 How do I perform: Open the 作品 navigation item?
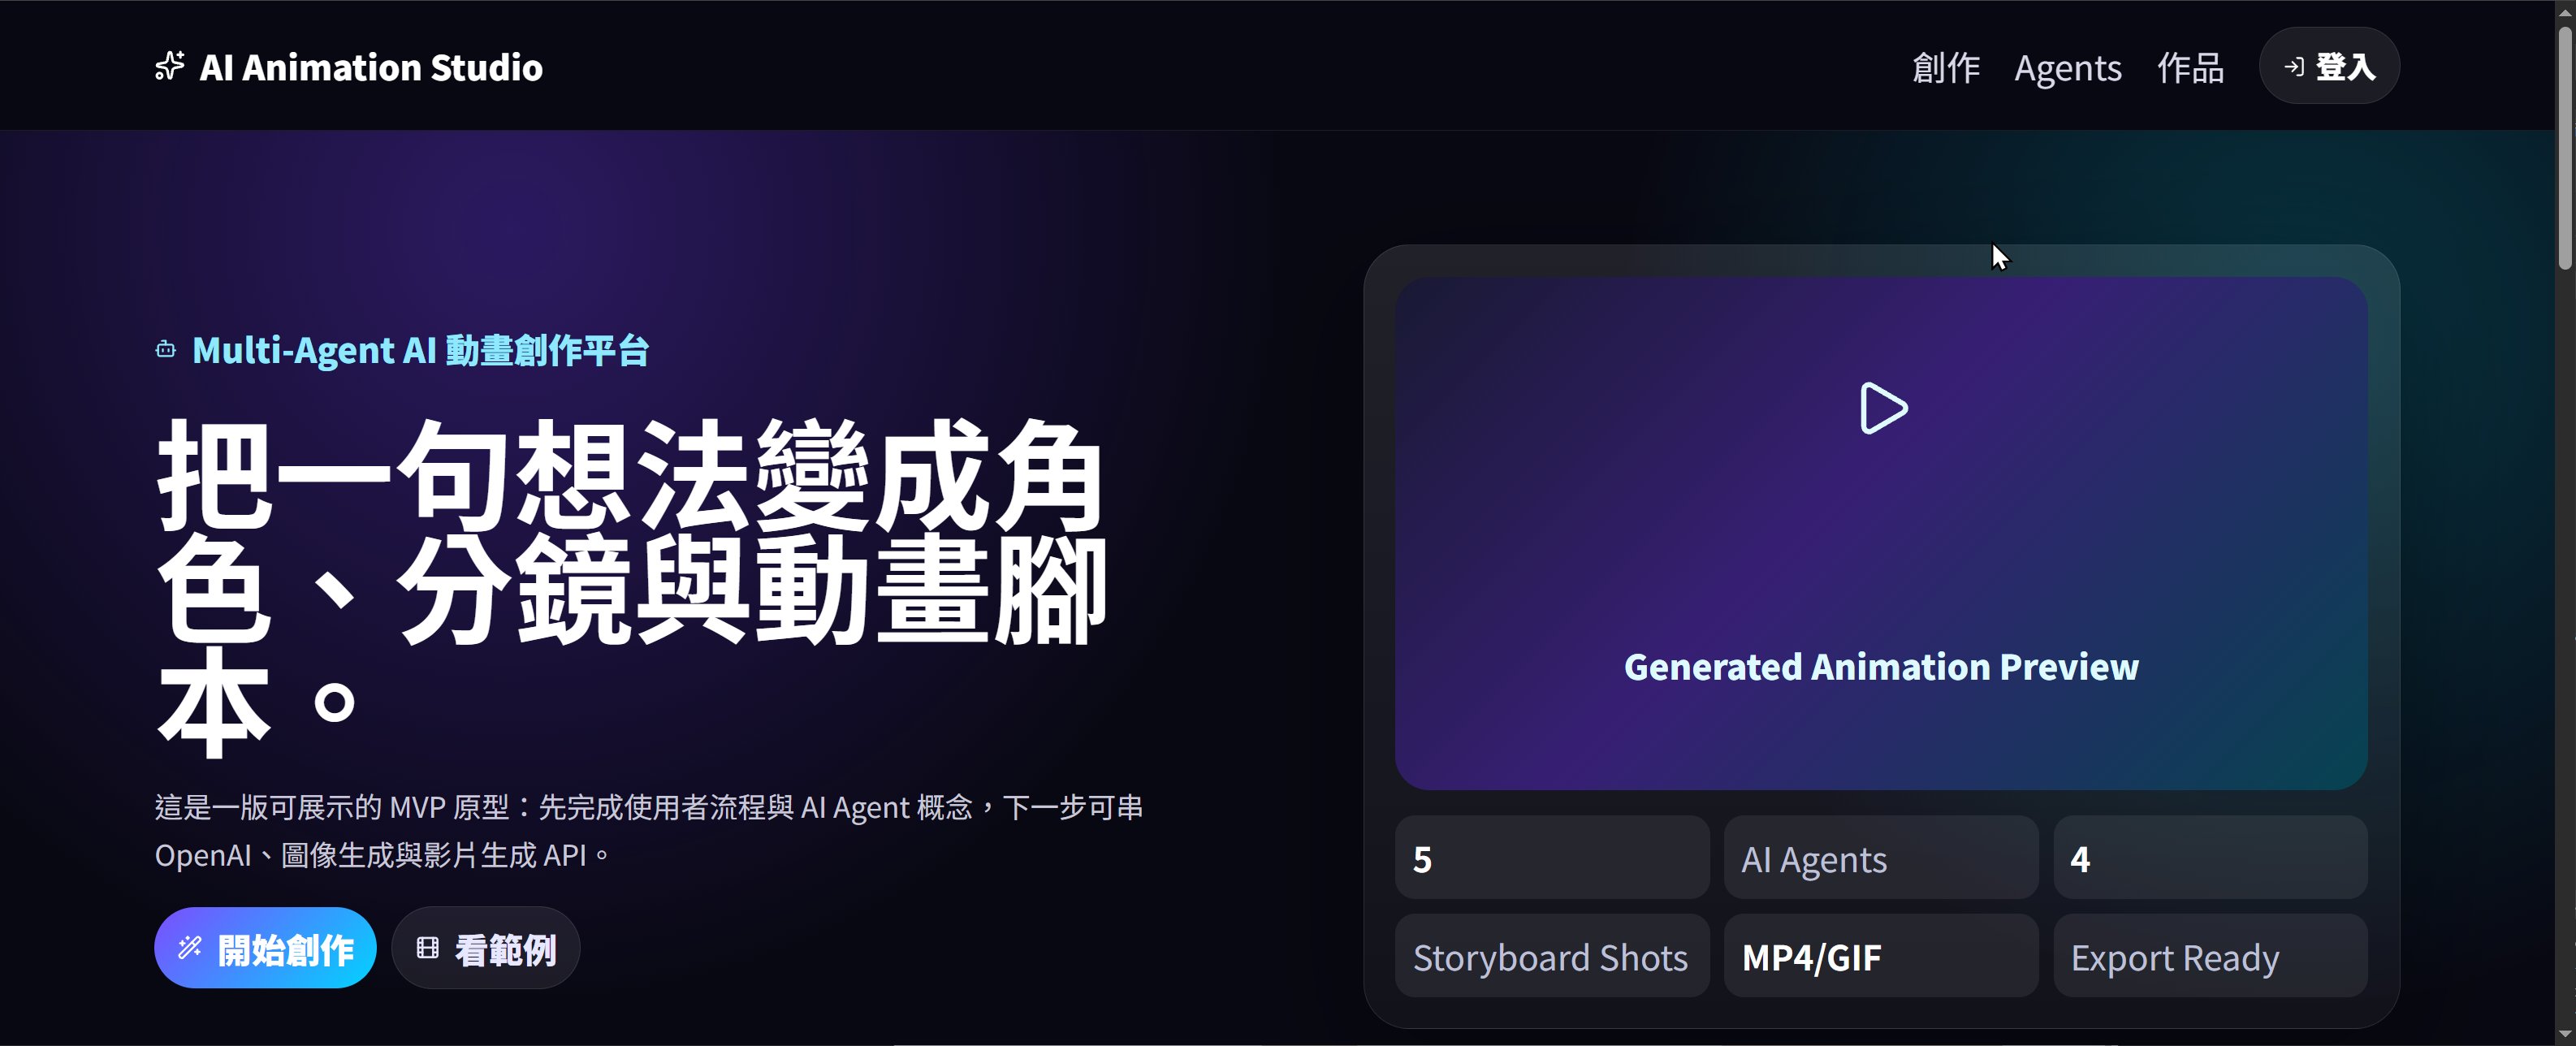[x=2190, y=67]
